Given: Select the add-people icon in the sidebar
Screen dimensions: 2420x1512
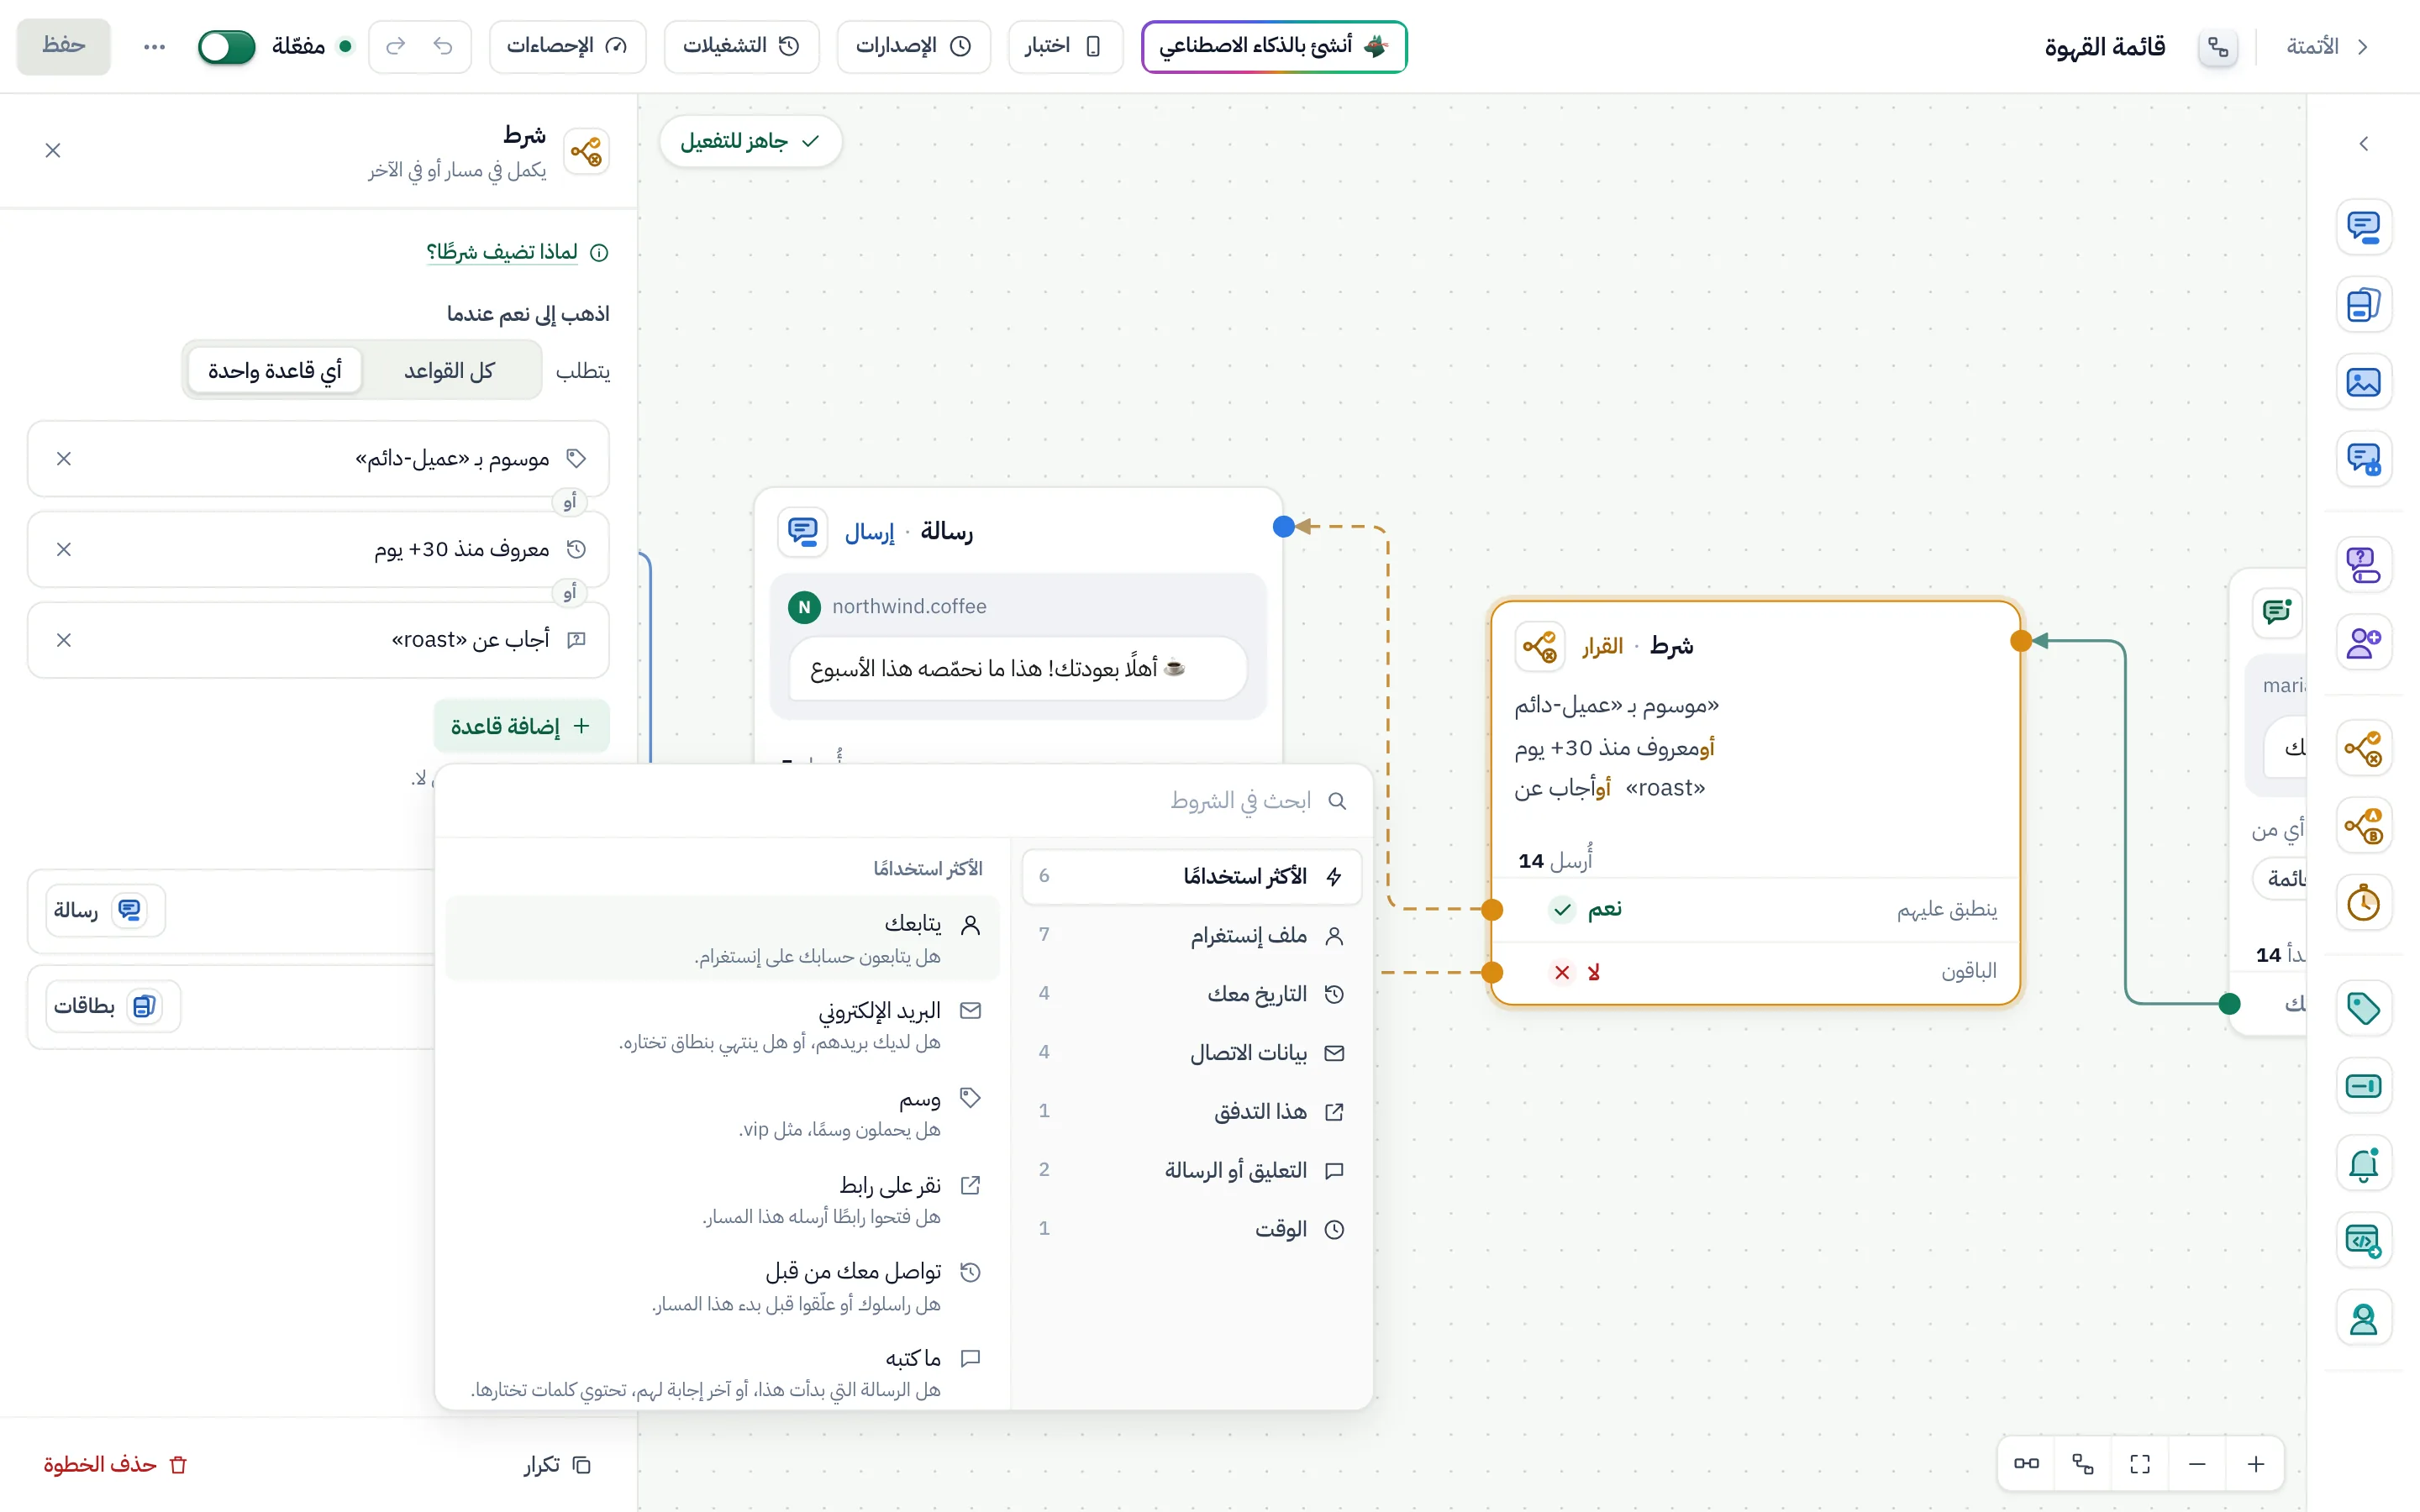Looking at the screenshot, I should pos(2363,642).
